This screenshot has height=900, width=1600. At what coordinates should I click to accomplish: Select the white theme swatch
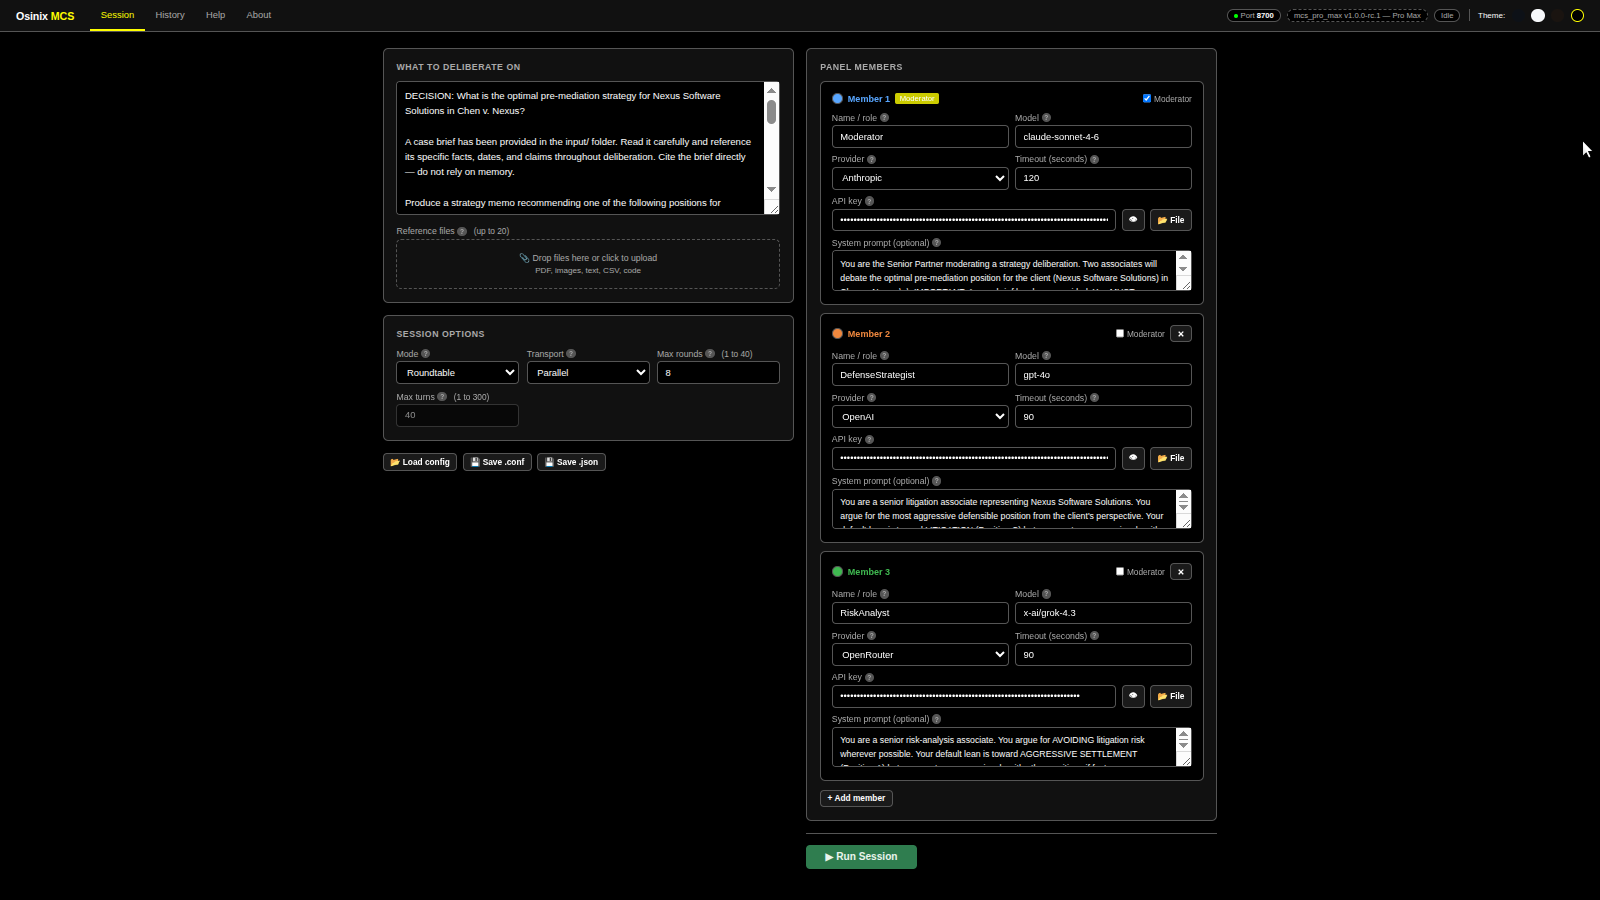click(x=1538, y=15)
